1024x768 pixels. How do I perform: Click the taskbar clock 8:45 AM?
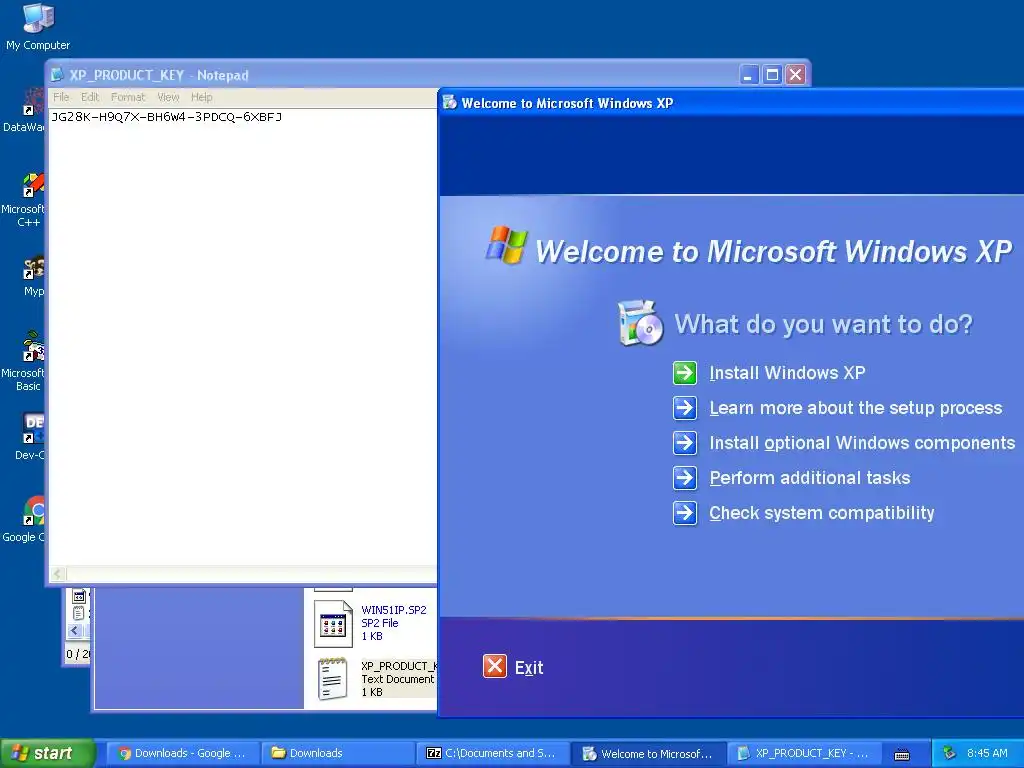[987, 753]
